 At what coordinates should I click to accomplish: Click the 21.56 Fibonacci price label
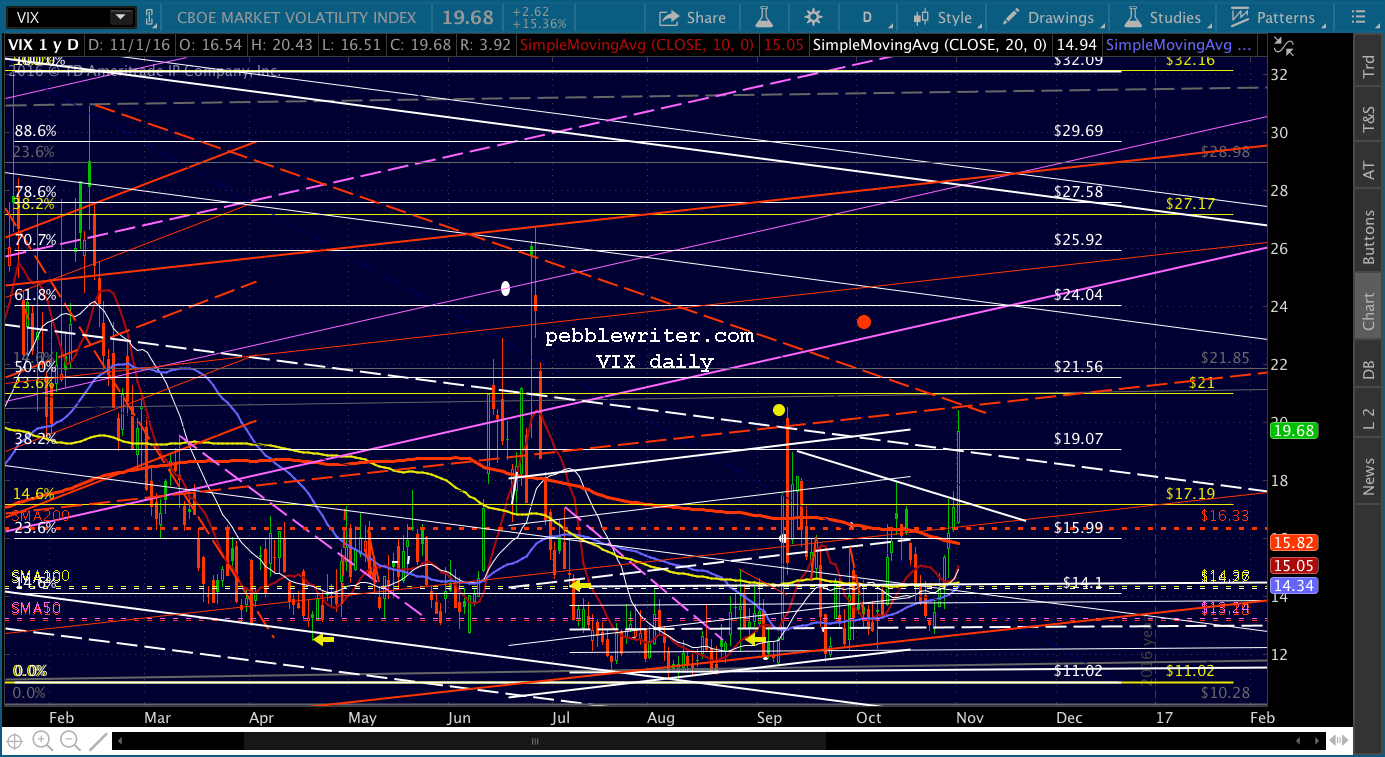click(1079, 367)
